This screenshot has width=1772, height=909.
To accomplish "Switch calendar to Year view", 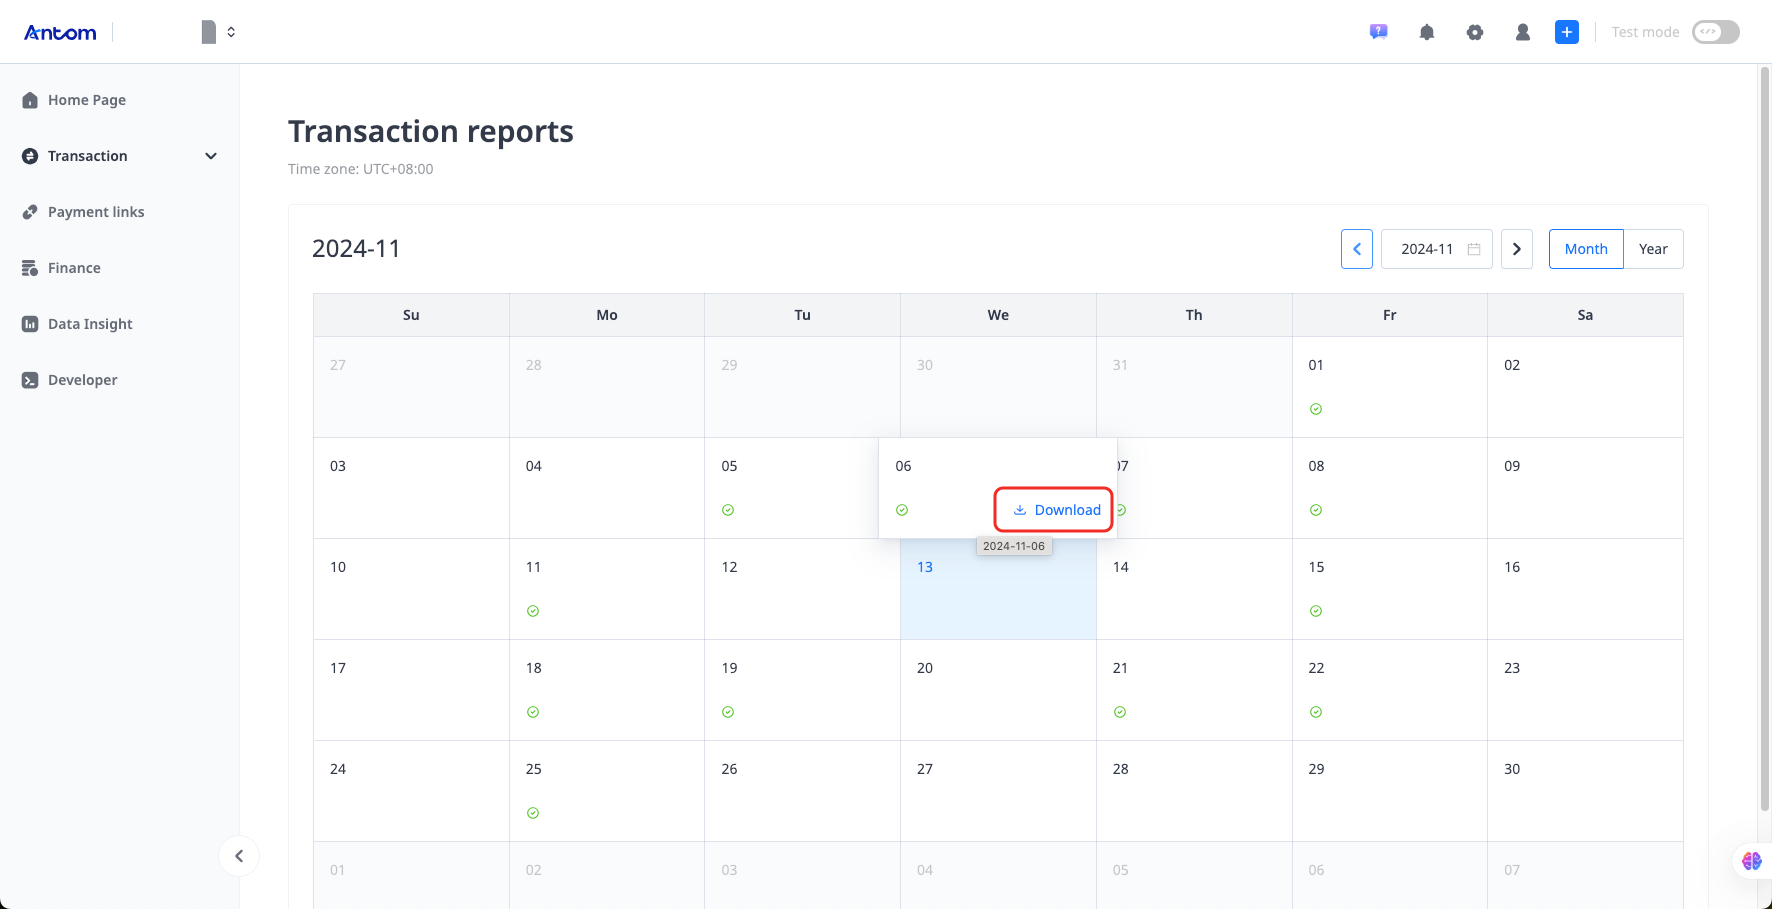I will 1653,249.
